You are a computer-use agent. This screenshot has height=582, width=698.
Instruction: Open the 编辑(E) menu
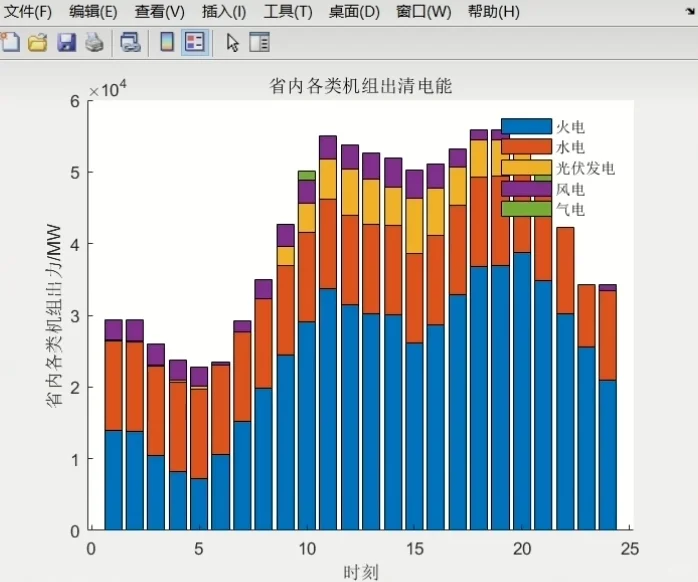click(x=93, y=12)
